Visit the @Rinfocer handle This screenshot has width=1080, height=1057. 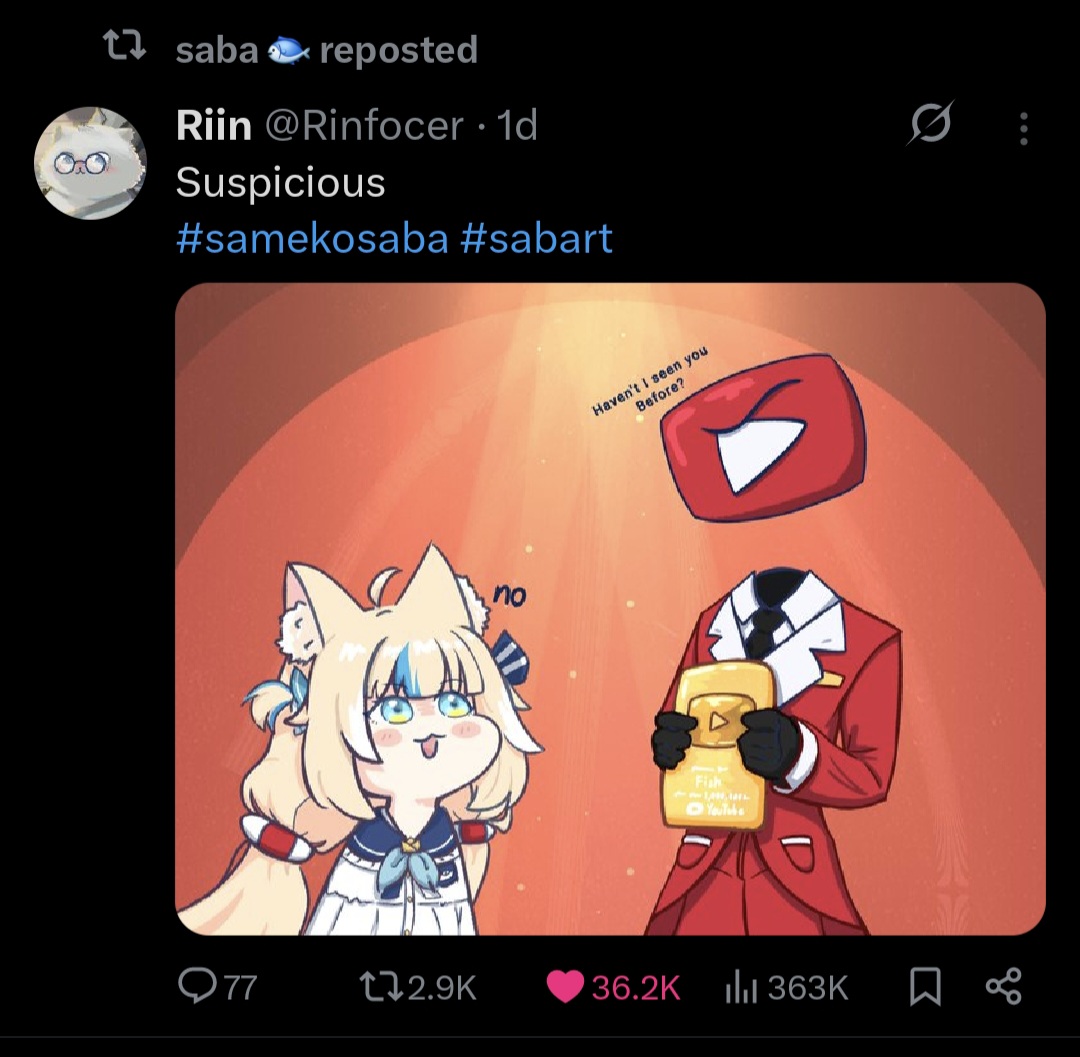point(364,125)
